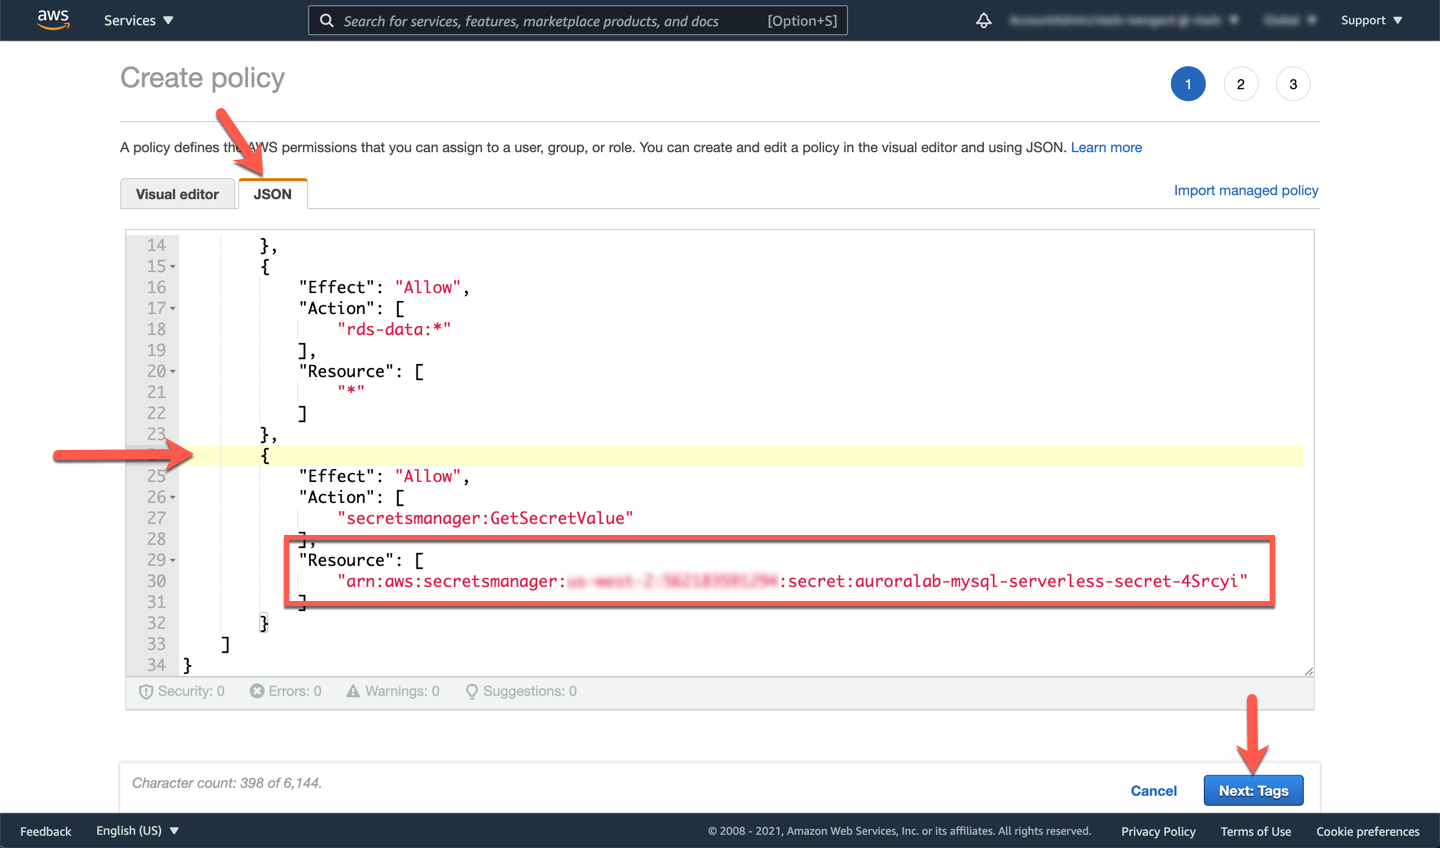The width and height of the screenshot is (1440, 848).
Task: Switch to the Visual editor tab
Action: (x=177, y=194)
